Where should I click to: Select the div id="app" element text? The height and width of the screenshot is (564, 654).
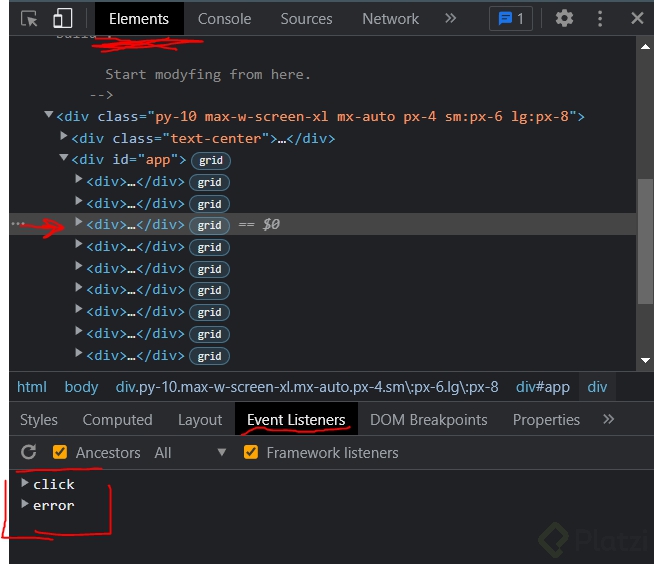click(x=129, y=160)
